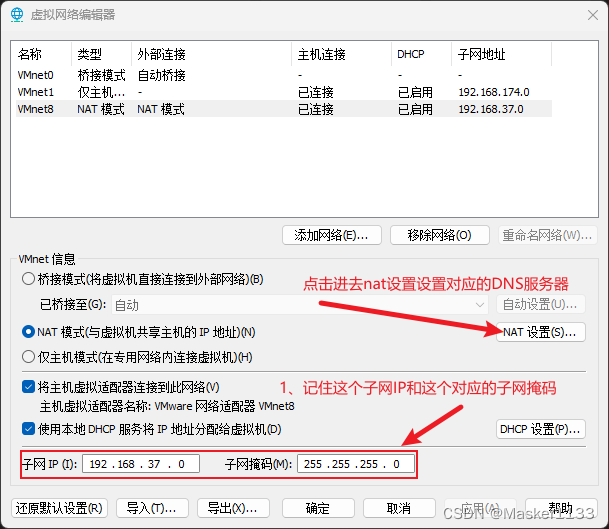Select the VMnet1 row
609x529 pixels.
pos(284,92)
